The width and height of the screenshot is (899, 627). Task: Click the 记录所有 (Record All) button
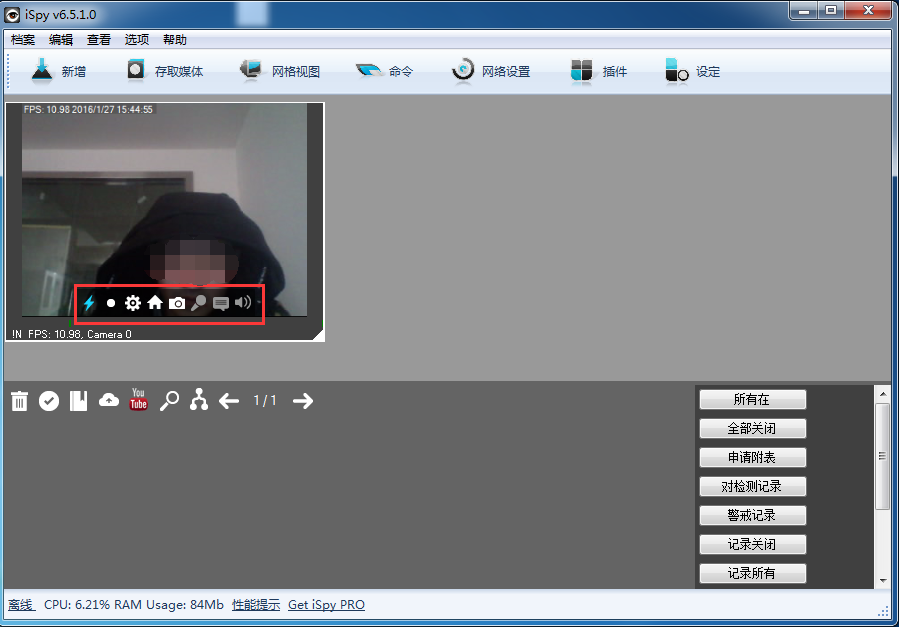752,573
